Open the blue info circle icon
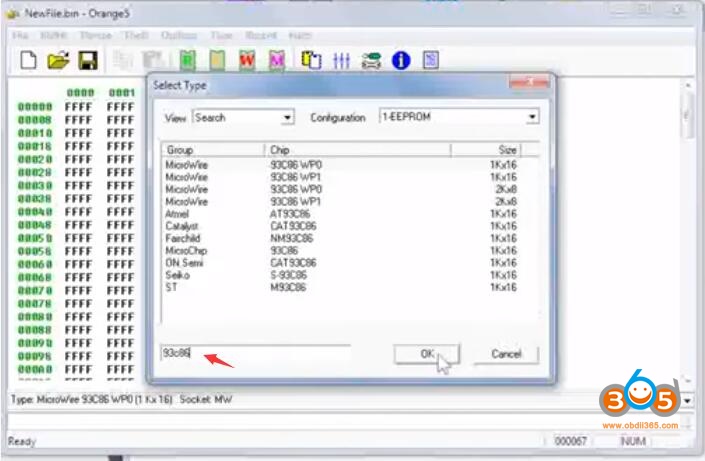The image size is (705, 461). tap(401, 60)
